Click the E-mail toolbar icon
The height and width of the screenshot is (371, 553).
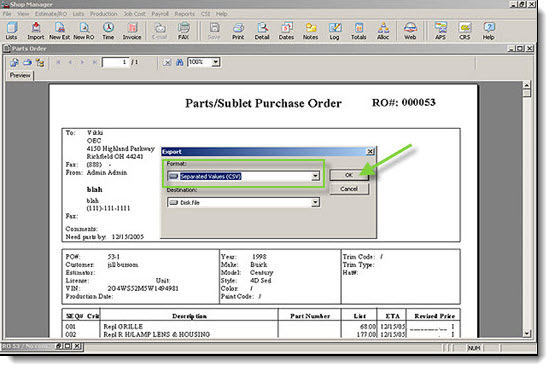pos(159,31)
